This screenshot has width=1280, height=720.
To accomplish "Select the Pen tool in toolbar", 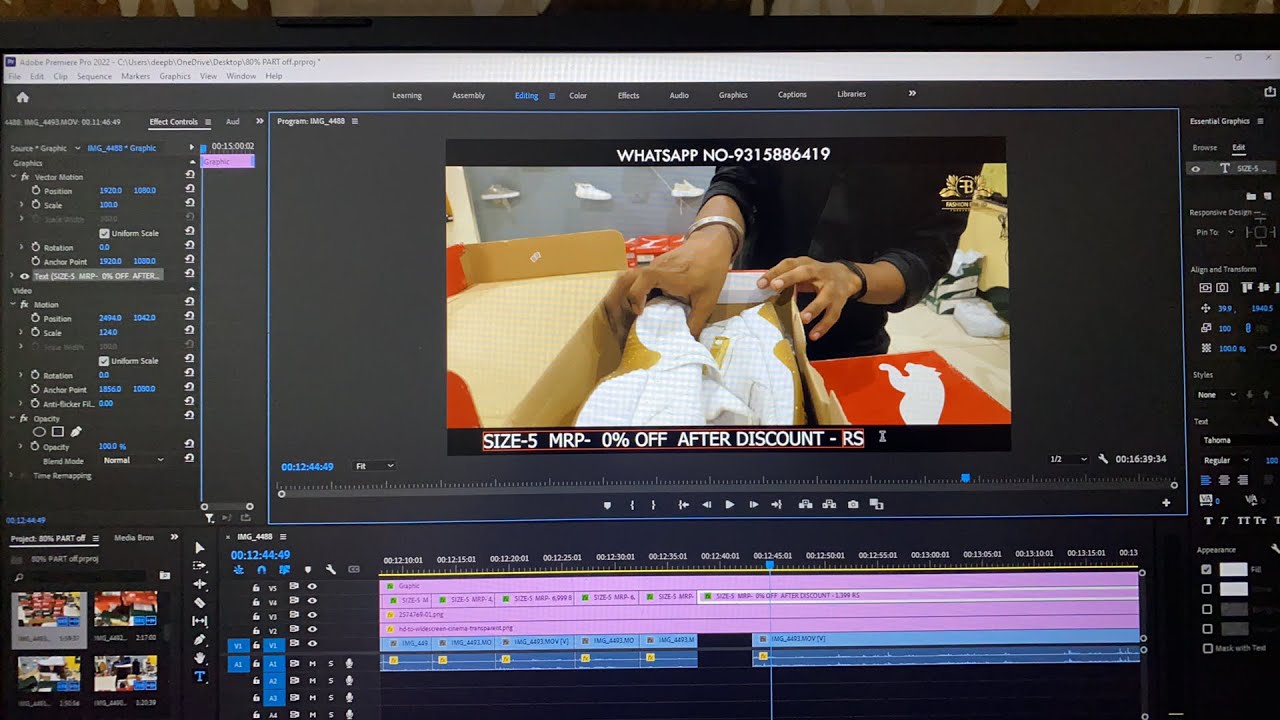I will 199,640.
